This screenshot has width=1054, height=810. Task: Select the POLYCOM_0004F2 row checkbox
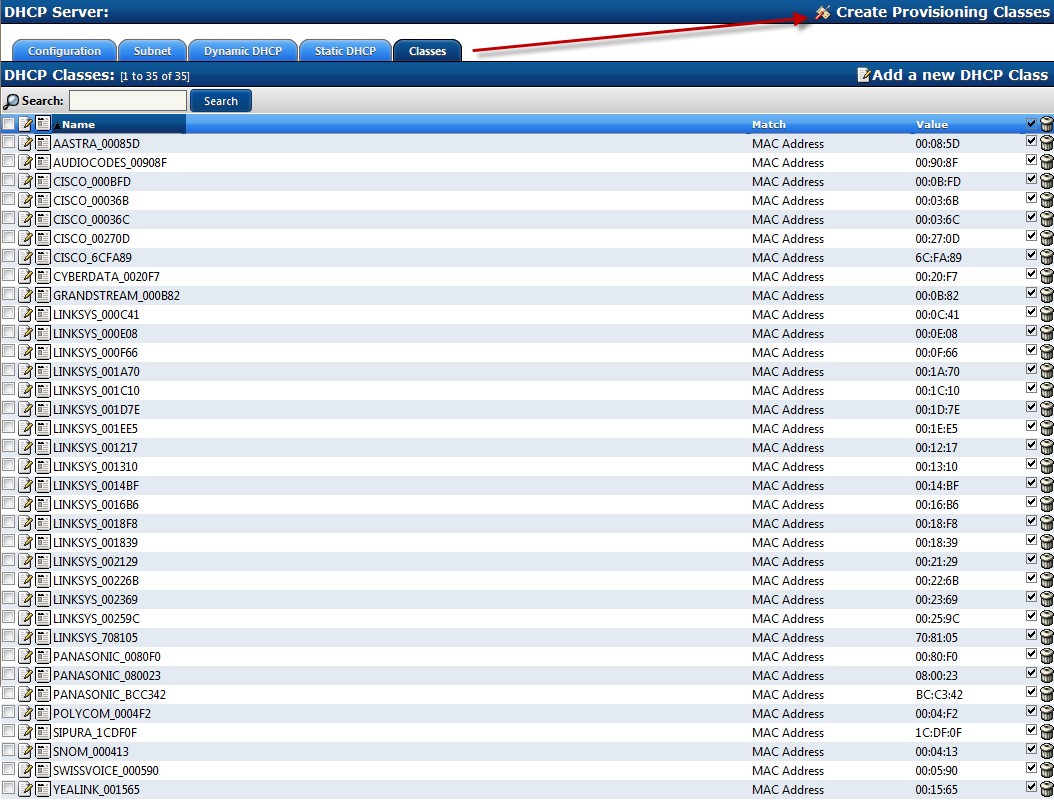[9, 712]
